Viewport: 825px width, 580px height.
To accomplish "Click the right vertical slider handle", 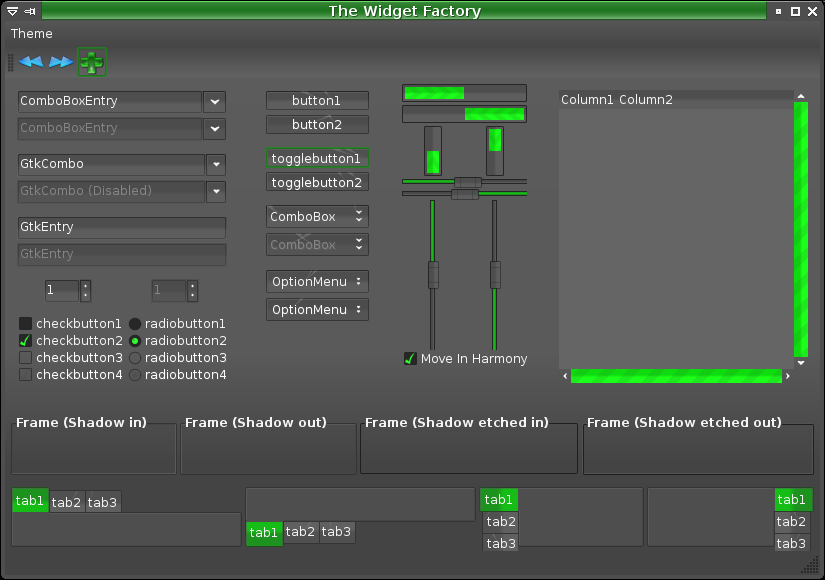I will click(x=495, y=275).
